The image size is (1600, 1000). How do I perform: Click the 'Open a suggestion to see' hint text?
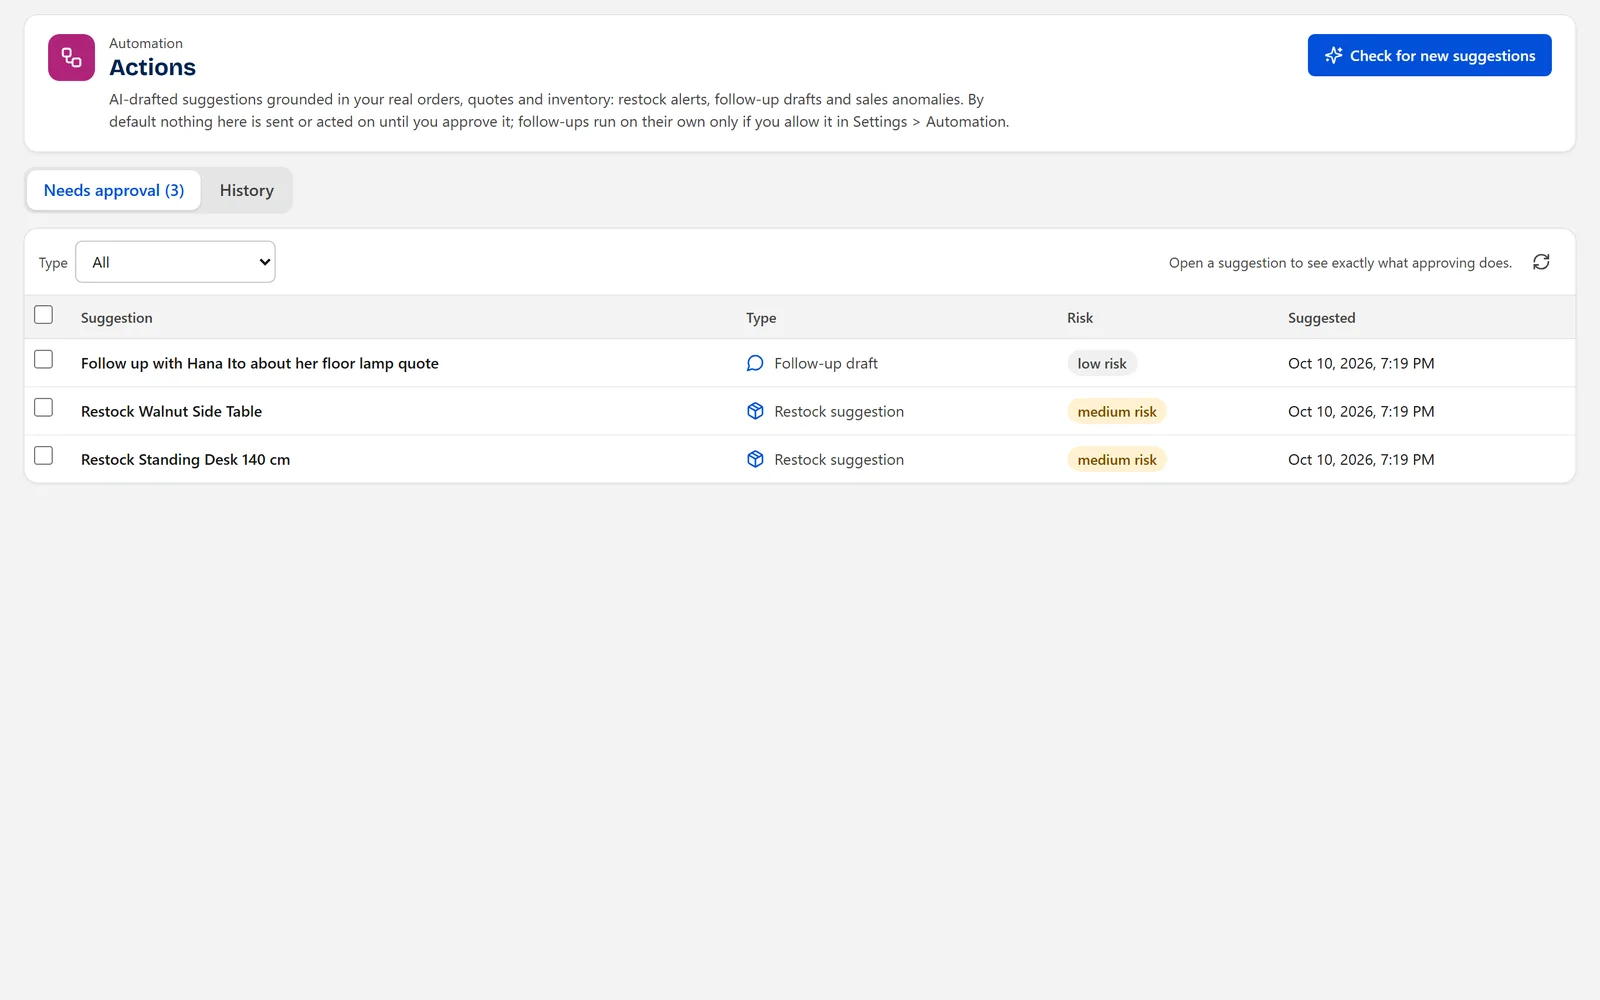point(1340,262)
